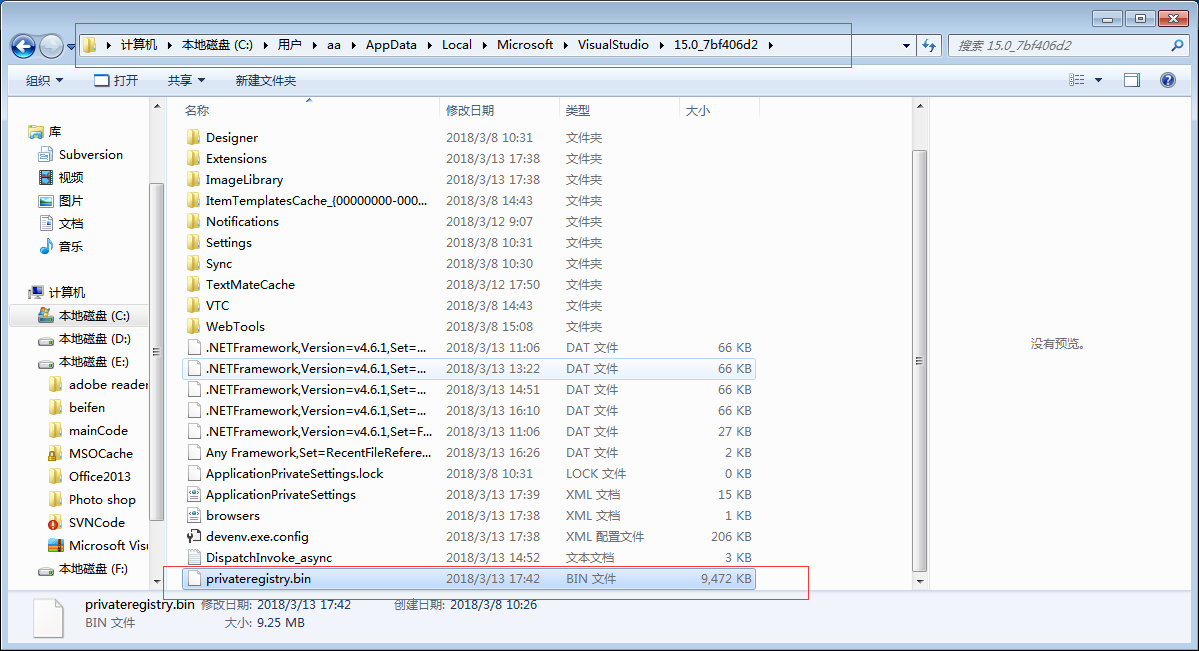Open SVNCode folder icon in sidebar

coord(55,522)
